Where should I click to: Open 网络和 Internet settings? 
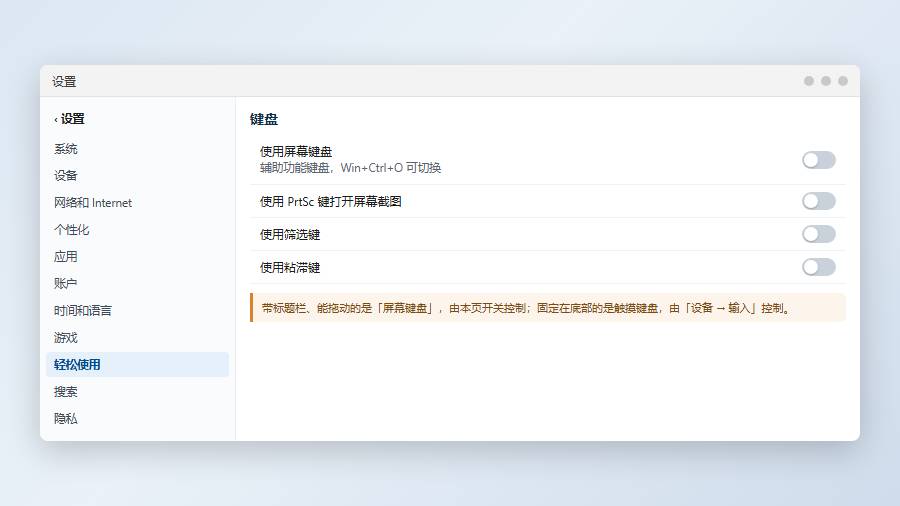coord(137,203)
